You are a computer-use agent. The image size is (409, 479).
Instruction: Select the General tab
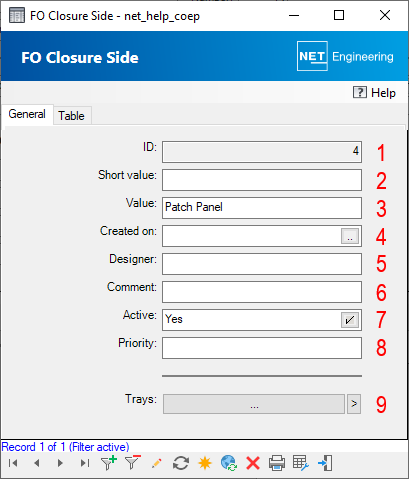(27, 114)
